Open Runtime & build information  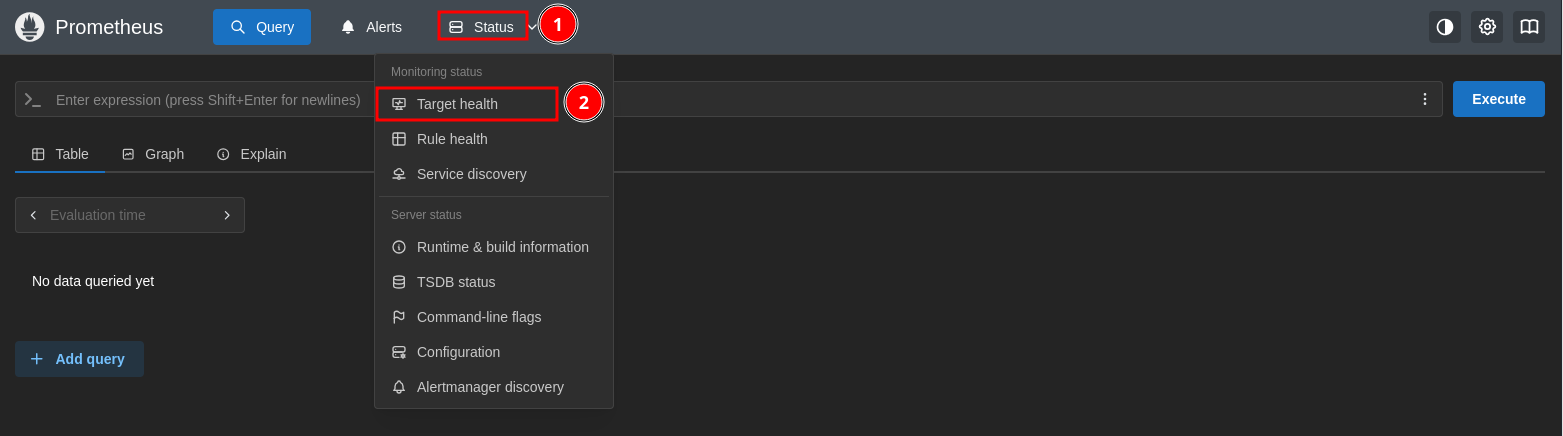502,247
